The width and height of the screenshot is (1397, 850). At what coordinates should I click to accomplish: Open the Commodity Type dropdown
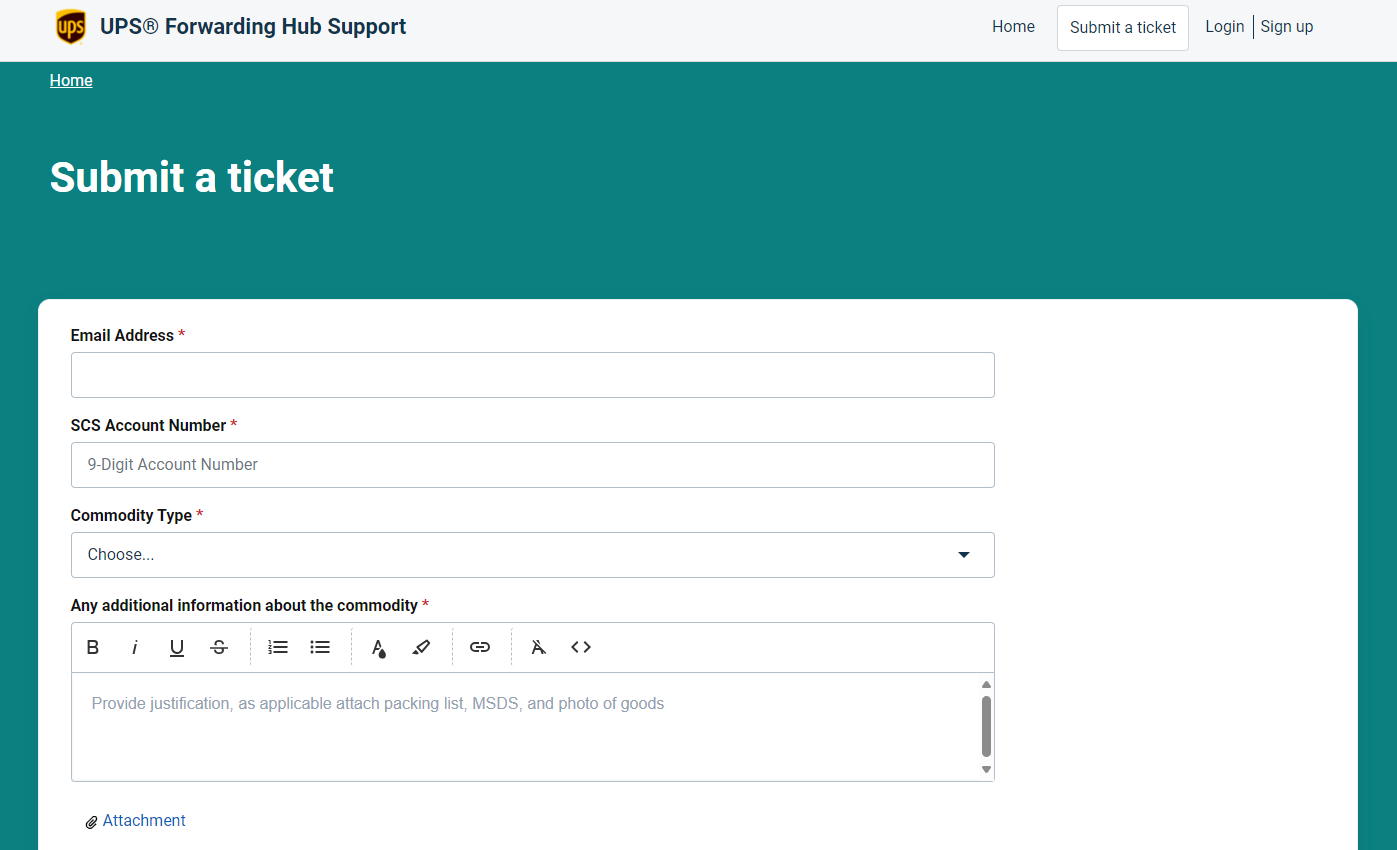[x=532, y=555]
